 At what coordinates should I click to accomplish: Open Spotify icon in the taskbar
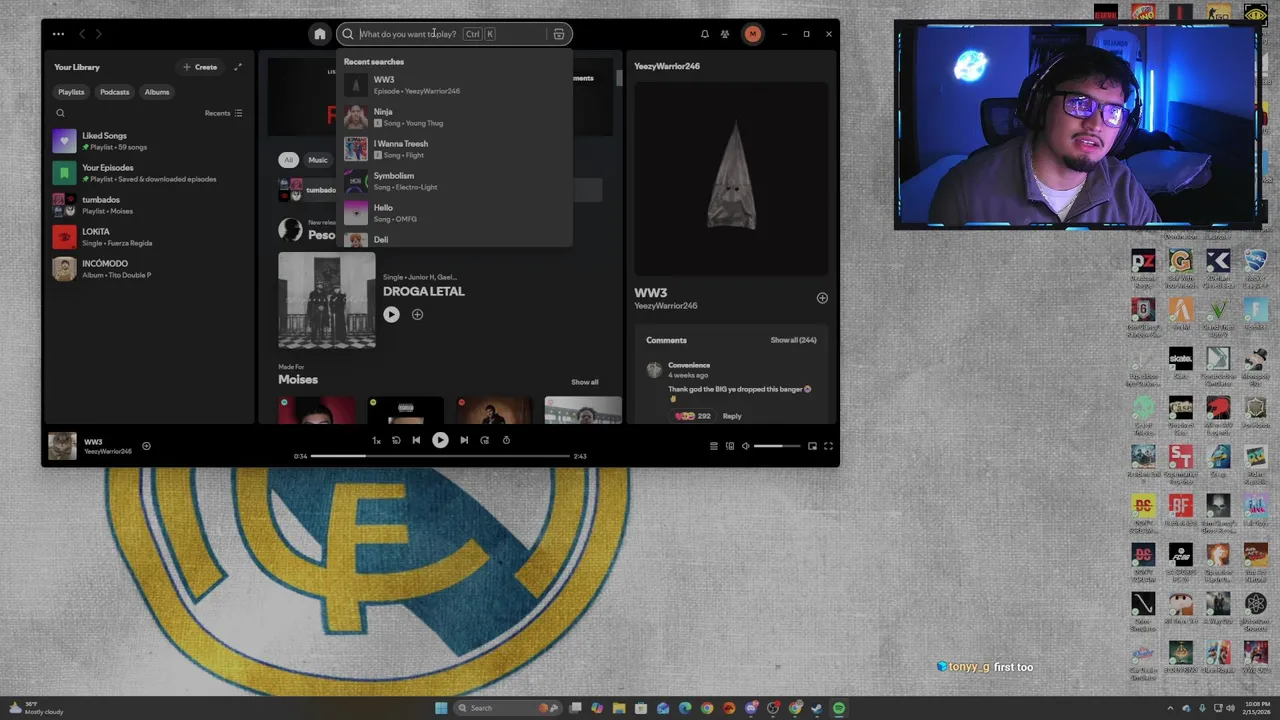pyautogui.click(x=839, y=708)
